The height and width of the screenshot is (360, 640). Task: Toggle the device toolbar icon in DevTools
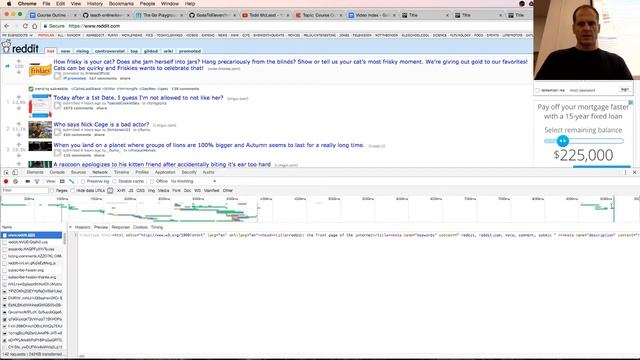[x=15, y=172]
